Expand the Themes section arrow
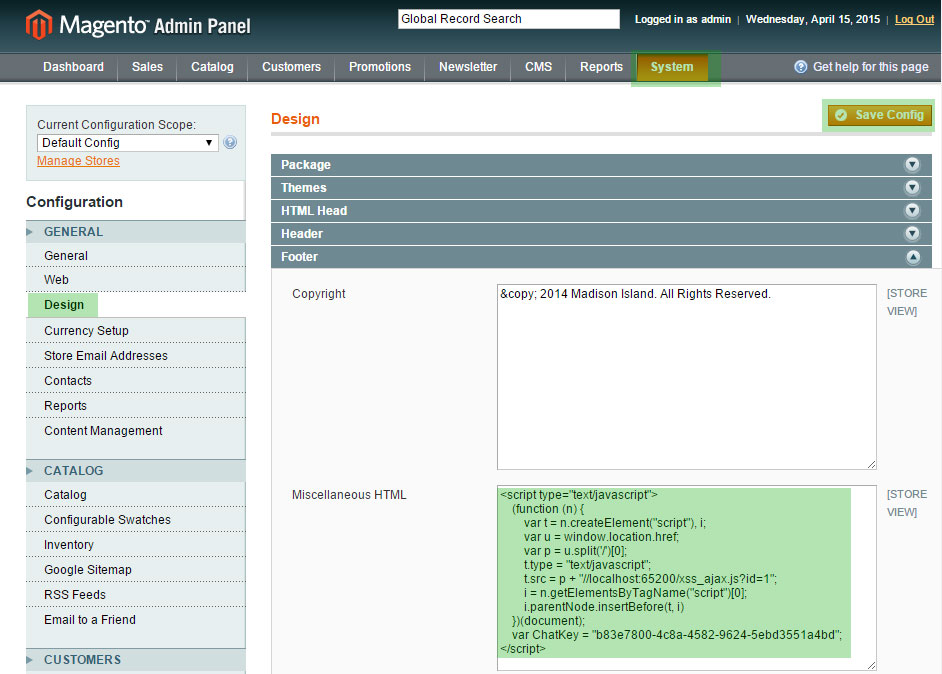The image size is (942, 674). pos(912,187)
